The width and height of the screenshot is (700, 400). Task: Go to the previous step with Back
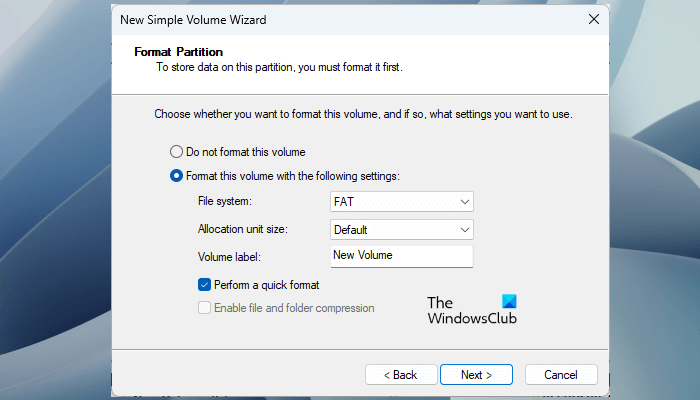click(x=398, y=375)
